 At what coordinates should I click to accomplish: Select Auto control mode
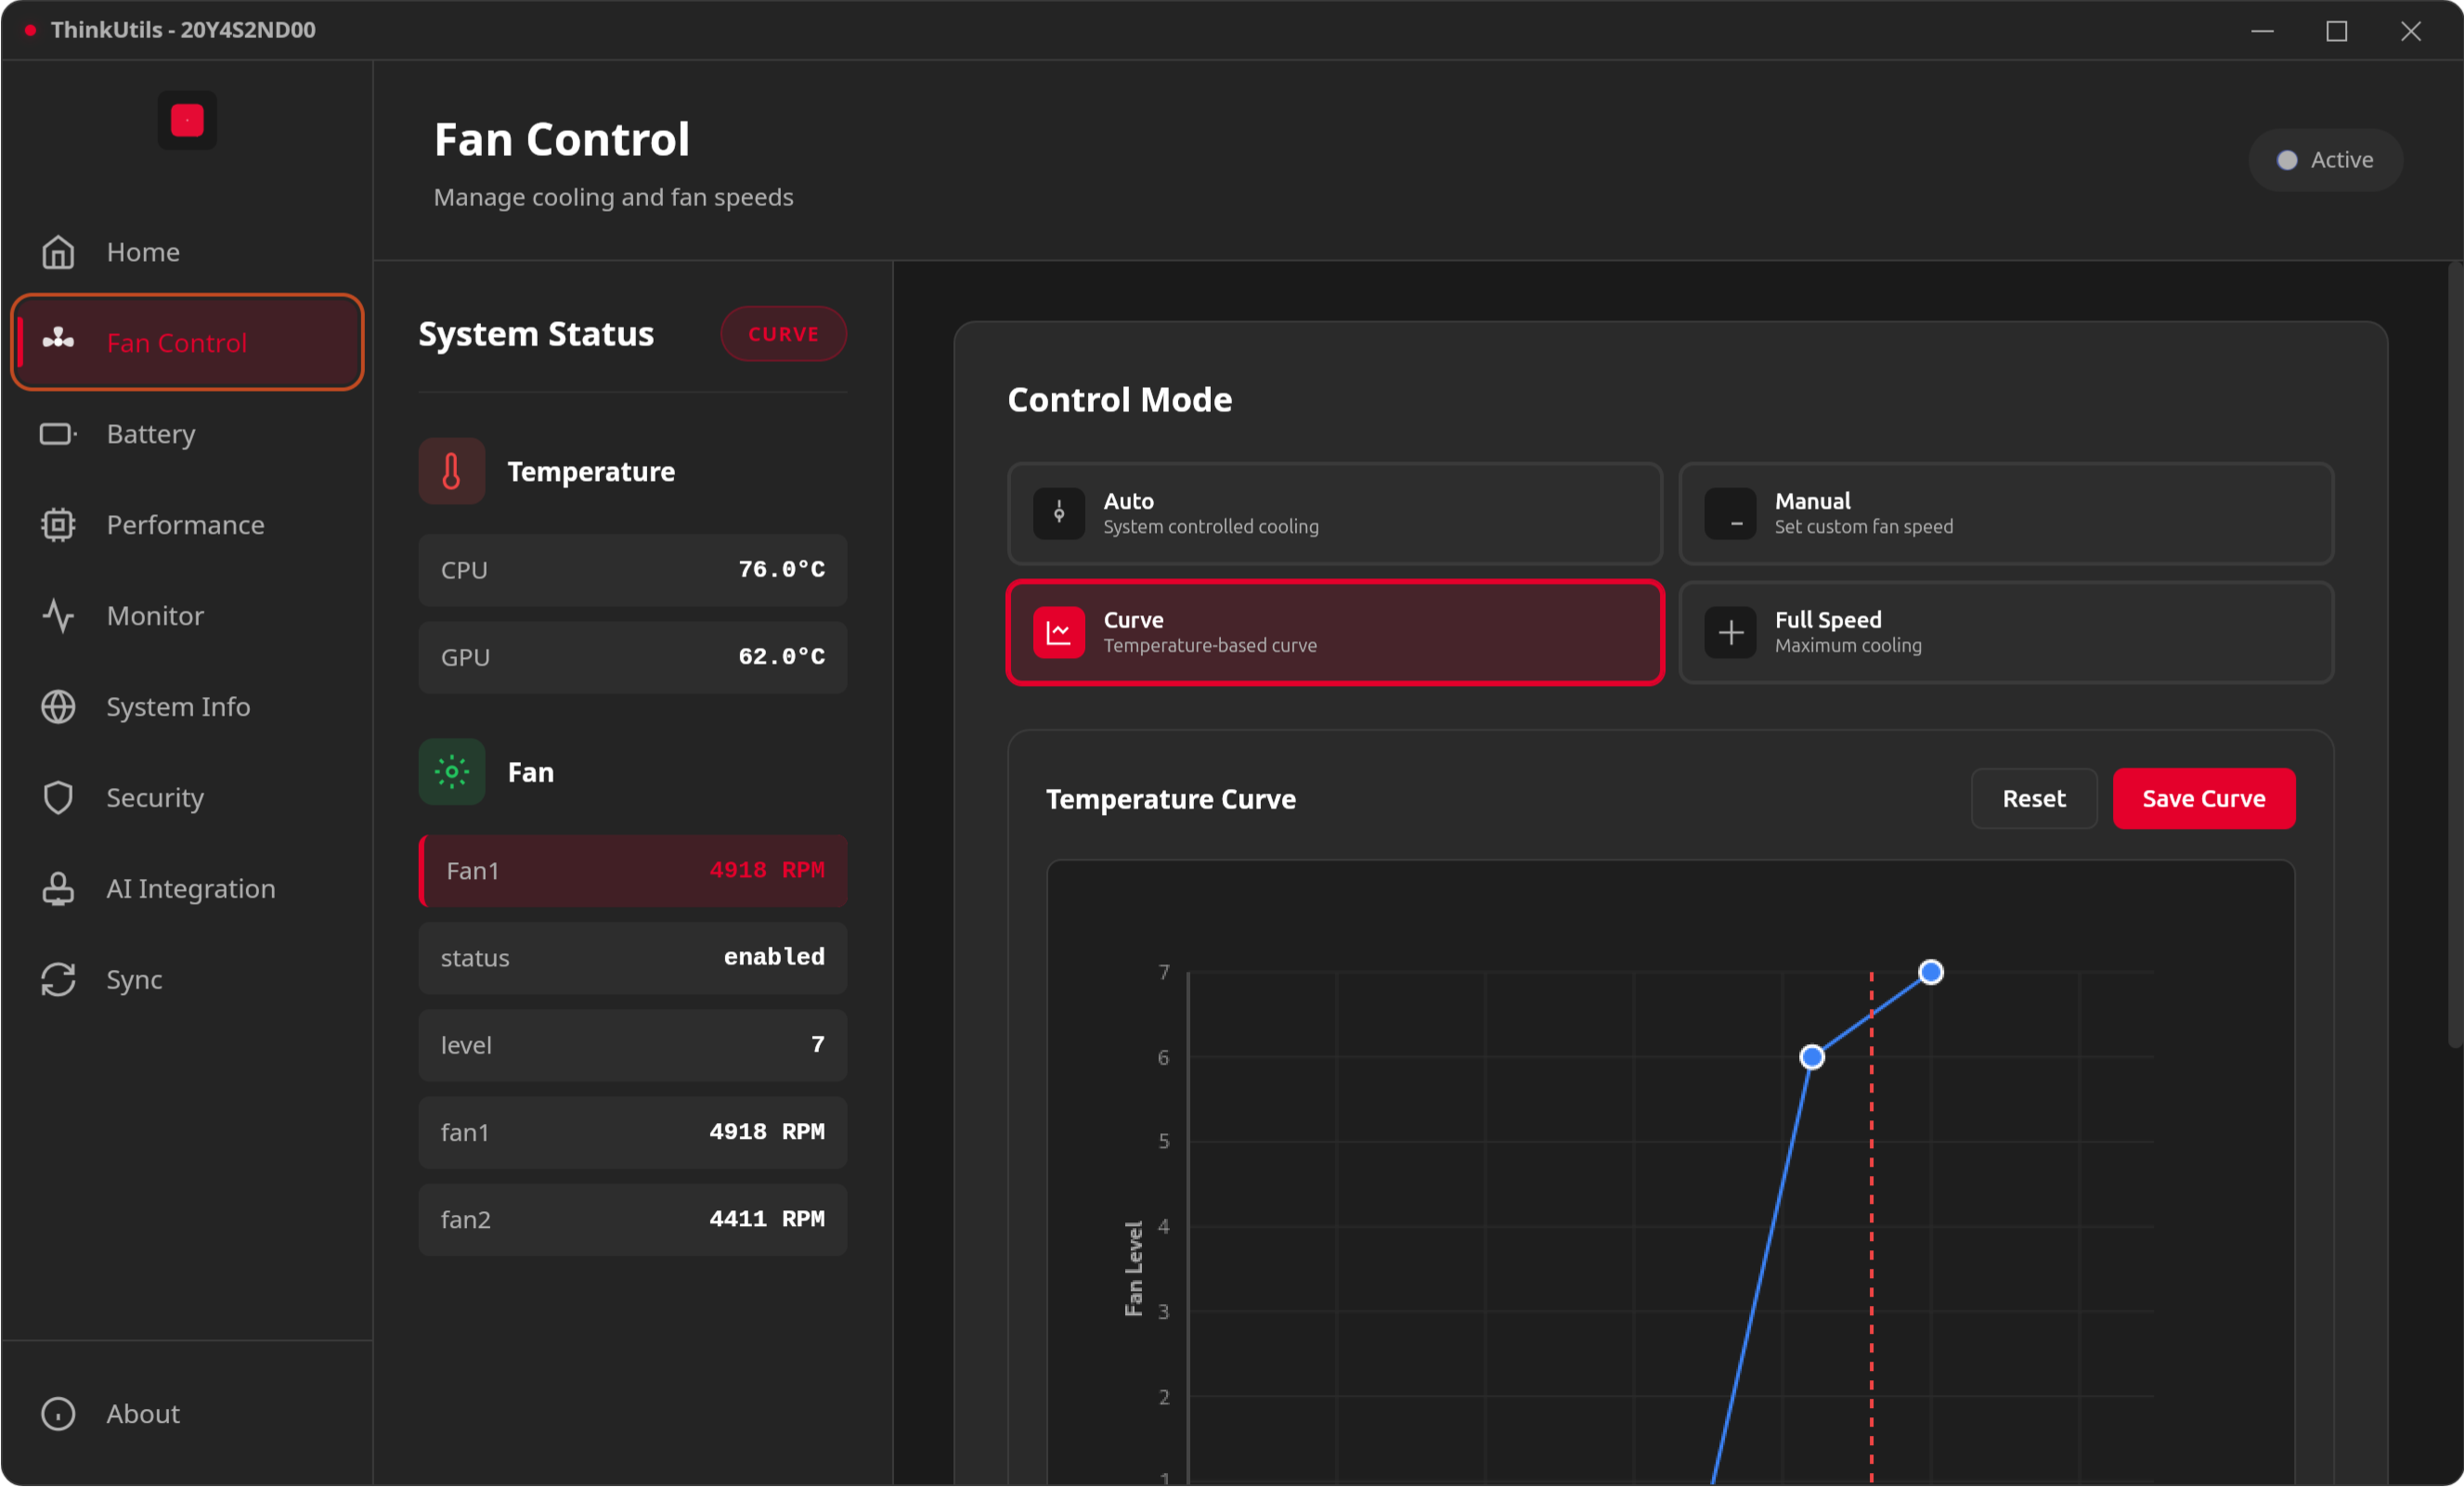point(1334,513)
